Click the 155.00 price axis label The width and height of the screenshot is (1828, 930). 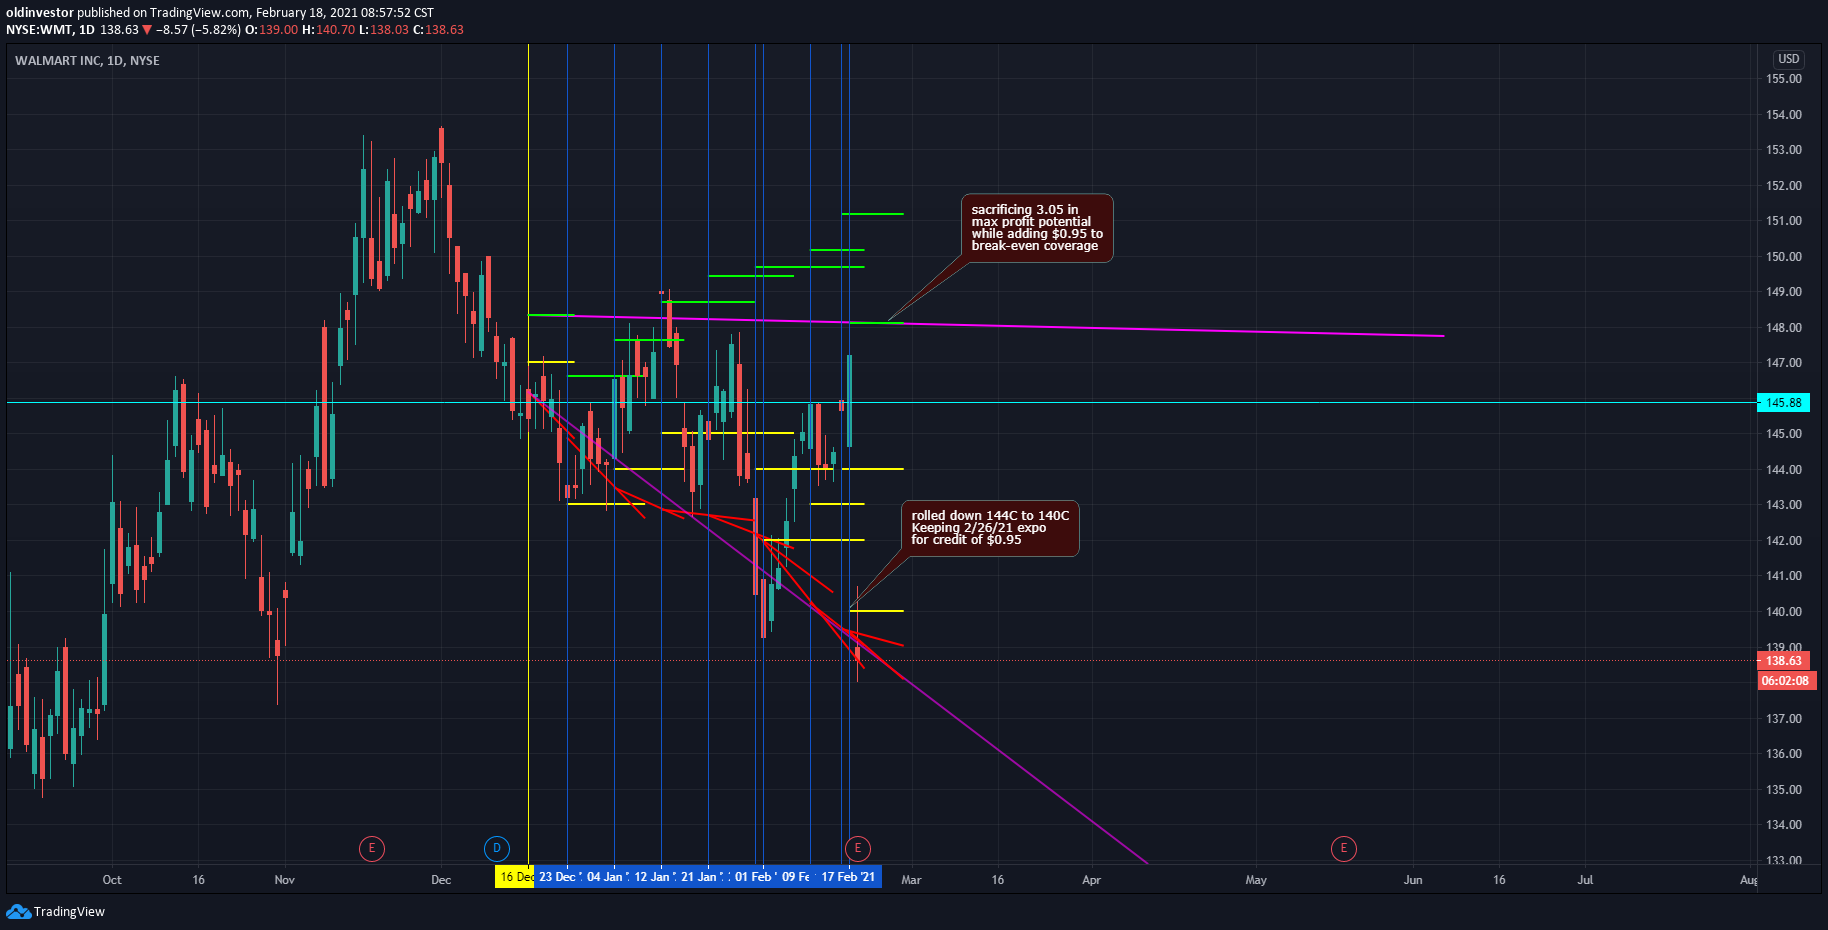click(x=1784, y=79)
